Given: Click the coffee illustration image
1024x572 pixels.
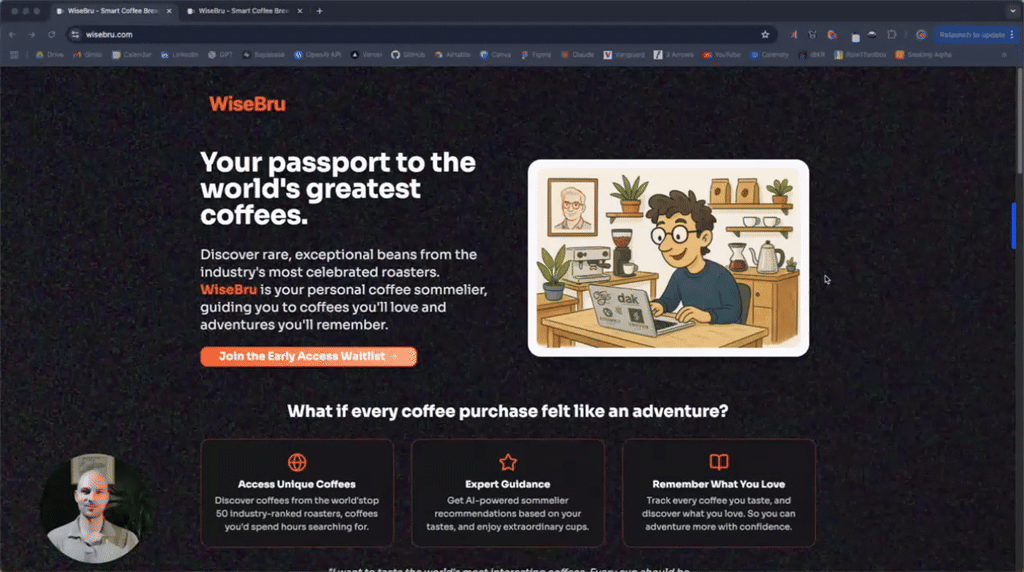Looking at the screenshot, I should click(668, 258).
